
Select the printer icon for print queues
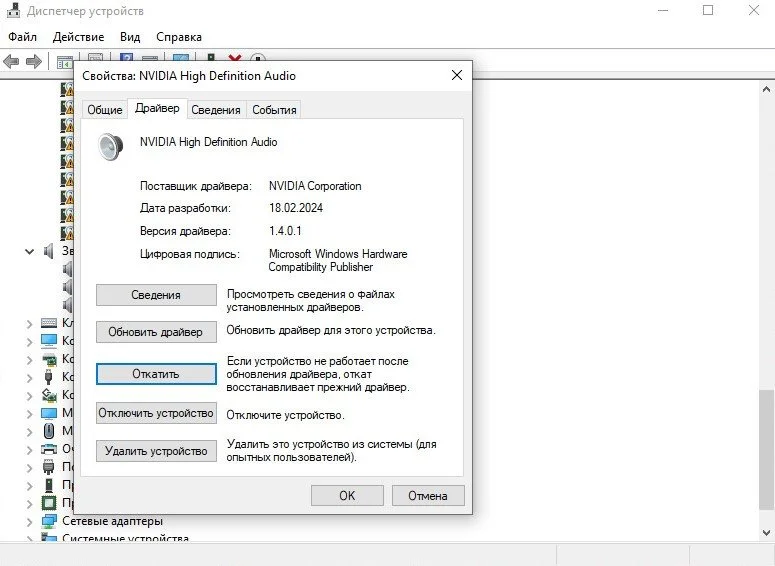pyautogui.click(x=48, y=449)
